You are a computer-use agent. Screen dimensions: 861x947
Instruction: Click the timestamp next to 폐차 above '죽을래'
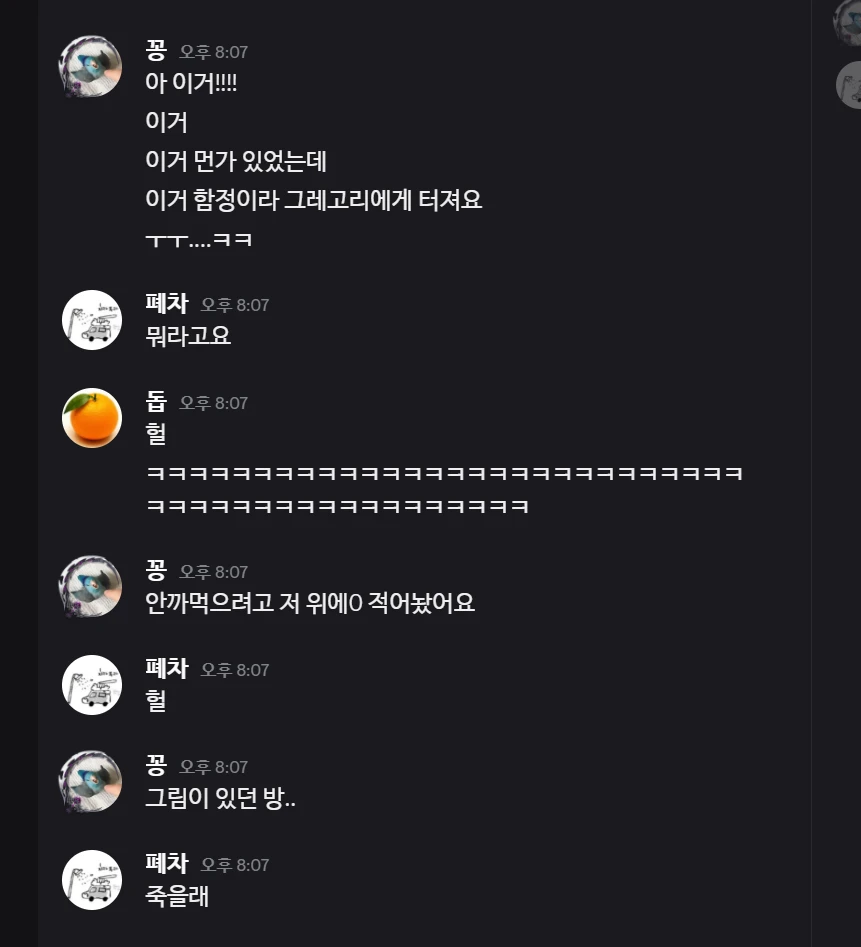click(x=235, y=865)
